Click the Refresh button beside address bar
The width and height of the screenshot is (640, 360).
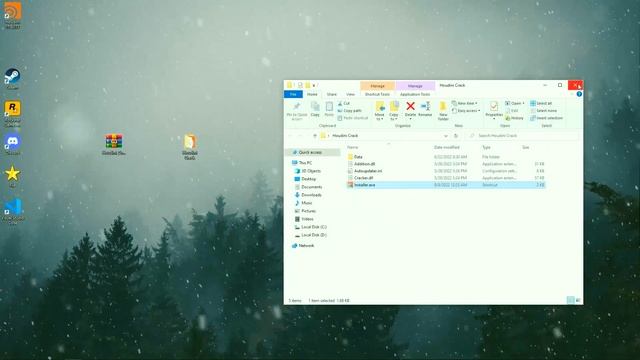(x=456, y=136)
